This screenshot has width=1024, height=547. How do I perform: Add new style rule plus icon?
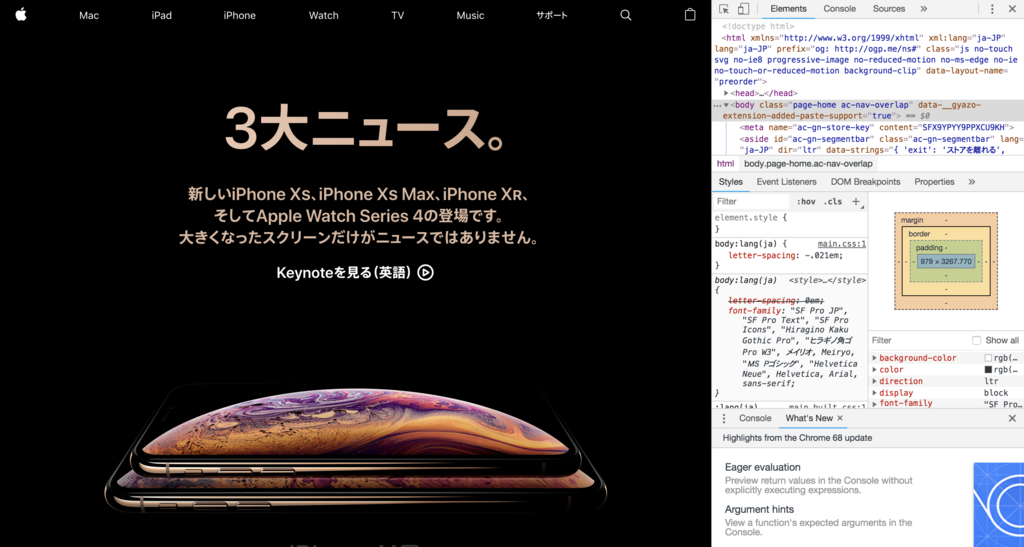856,202
